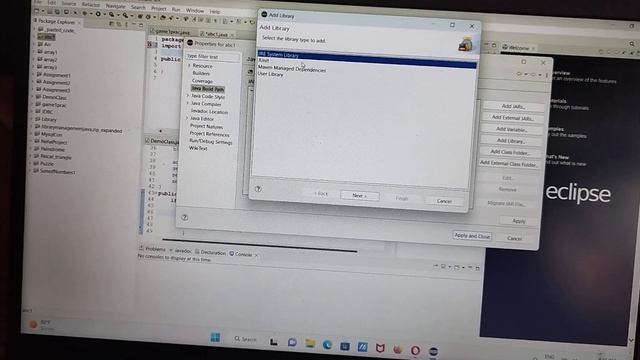Click Add Library button in Properties
Viewport: 640px width, 360px height.
point(511,141)
